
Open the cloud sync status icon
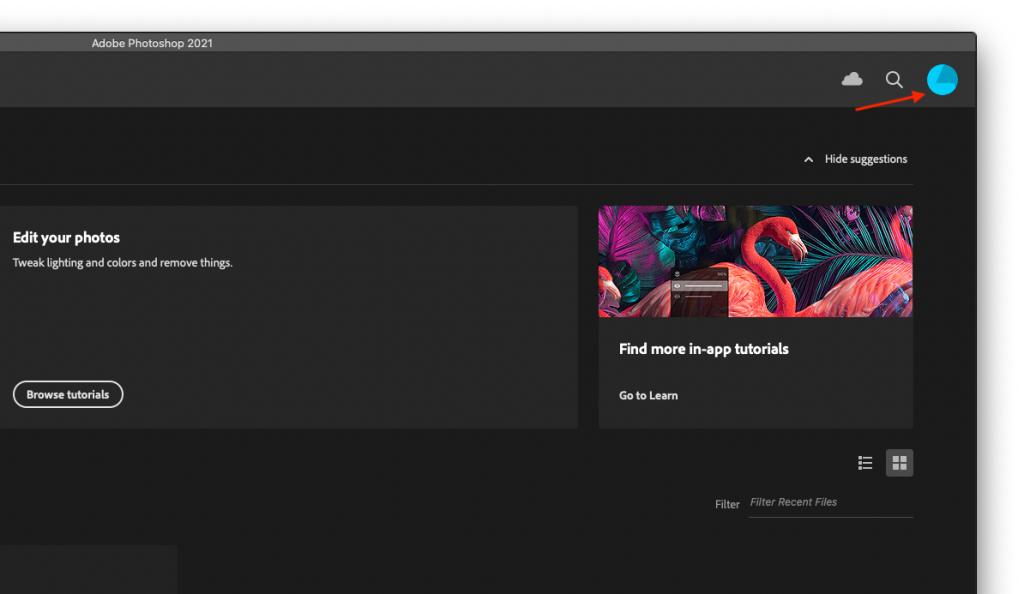pos(852,79)
